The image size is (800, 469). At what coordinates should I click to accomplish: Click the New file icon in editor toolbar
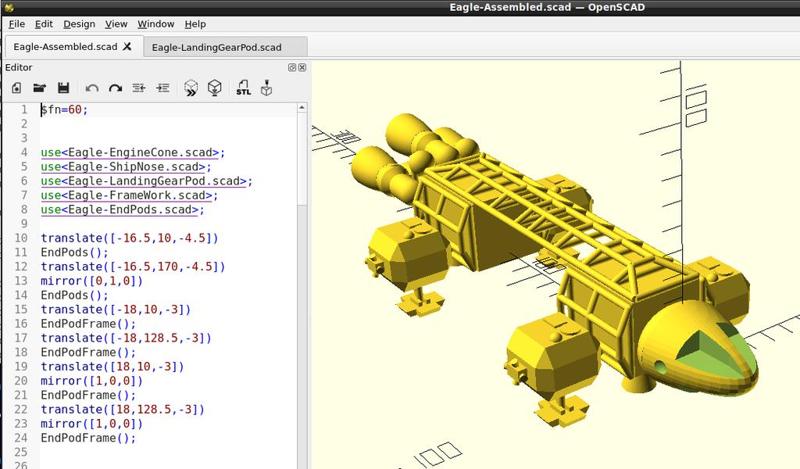pos(17,89)
